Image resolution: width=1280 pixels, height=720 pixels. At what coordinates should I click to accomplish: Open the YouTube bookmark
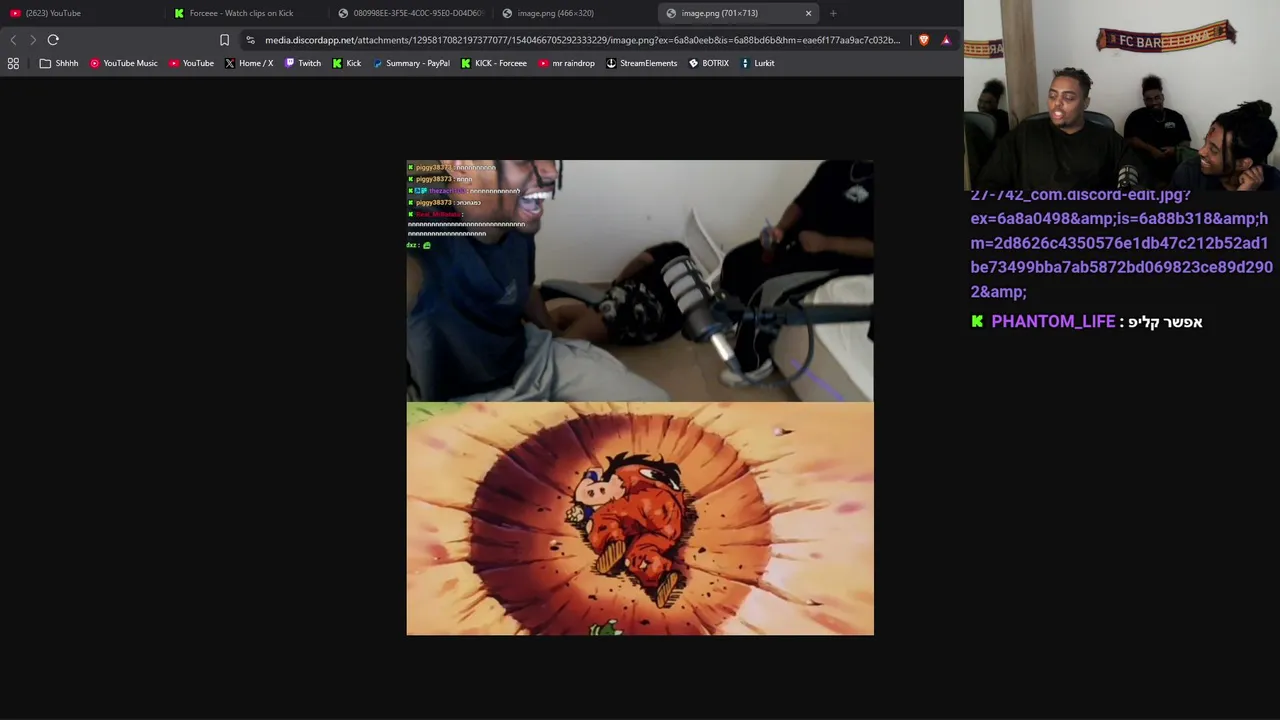[x=191, y=63]
